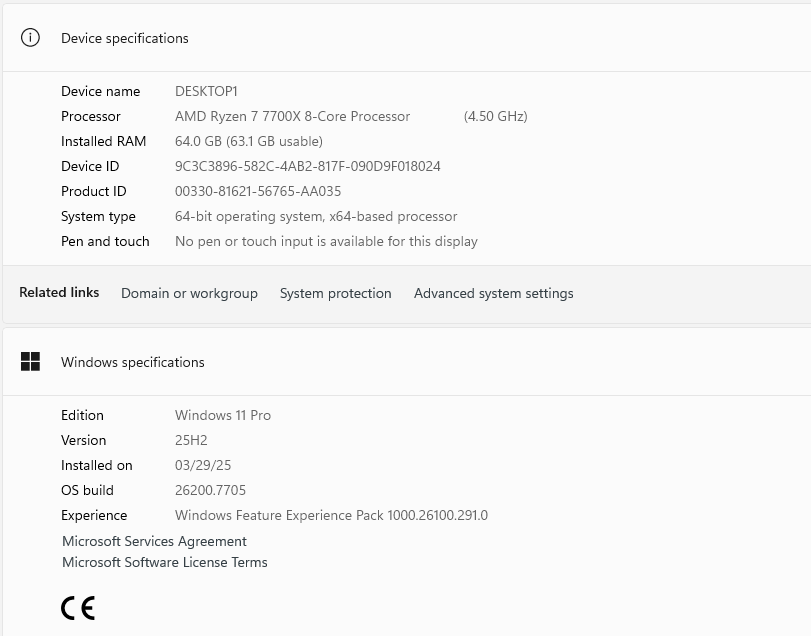Screen dimensions: 811x636
Task: Open the Domain or workgroup link
Action: click(x=189, y=293)
